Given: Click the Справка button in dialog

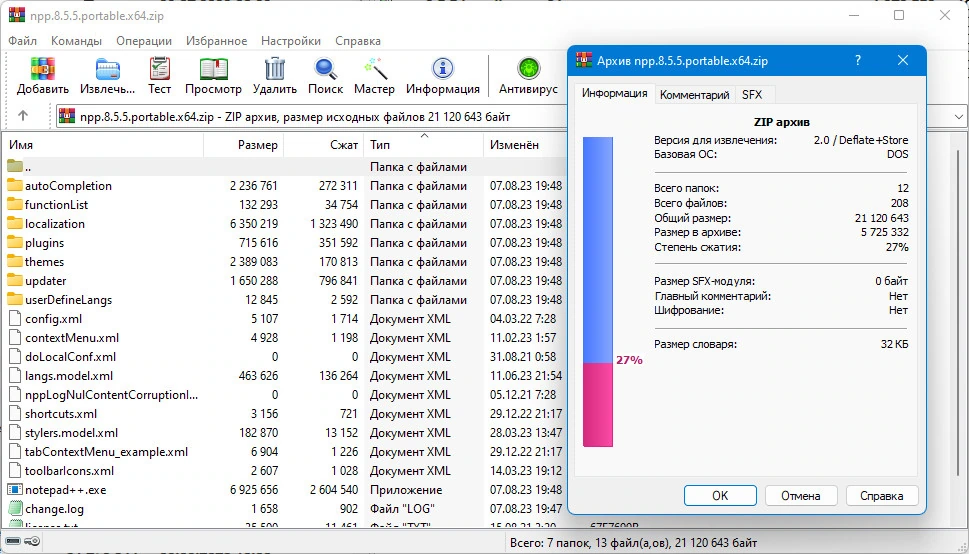Looking at the screenshot, I should (882, 495).
